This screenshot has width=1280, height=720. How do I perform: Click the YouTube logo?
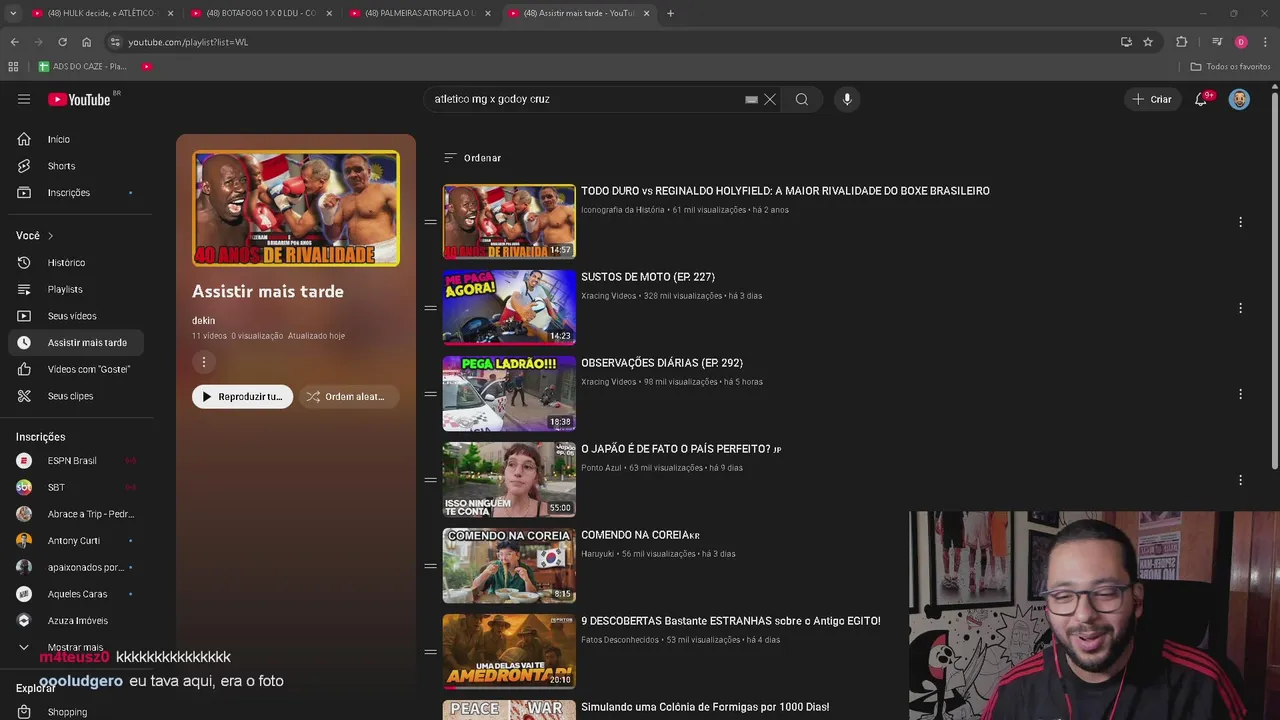[x=79, y=99]
